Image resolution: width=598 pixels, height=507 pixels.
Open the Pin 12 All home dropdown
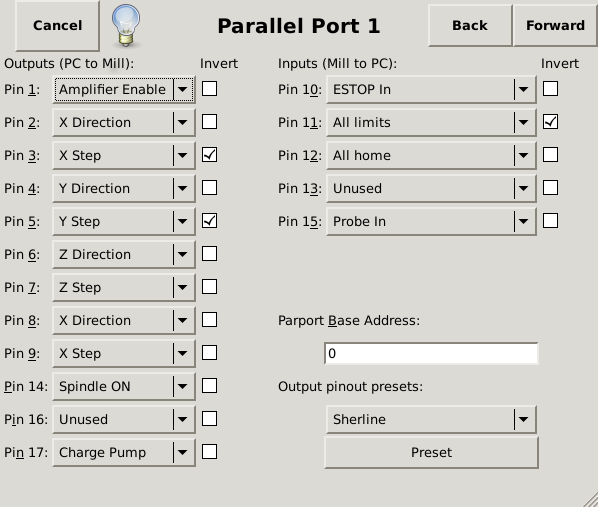(x=431, y=155)
